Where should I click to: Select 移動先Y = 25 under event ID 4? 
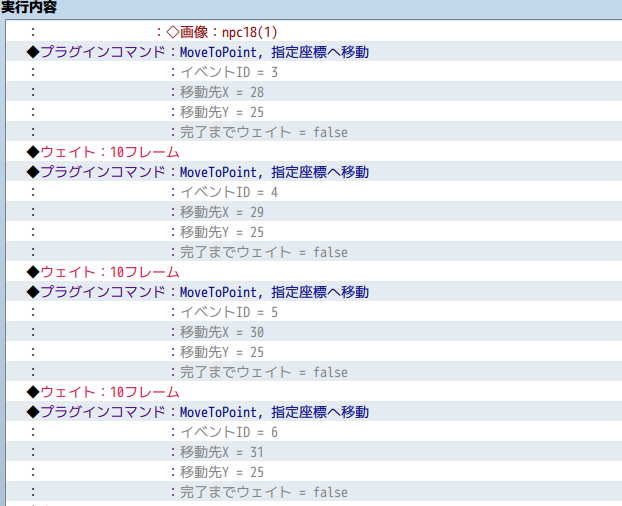coord(314,232)
